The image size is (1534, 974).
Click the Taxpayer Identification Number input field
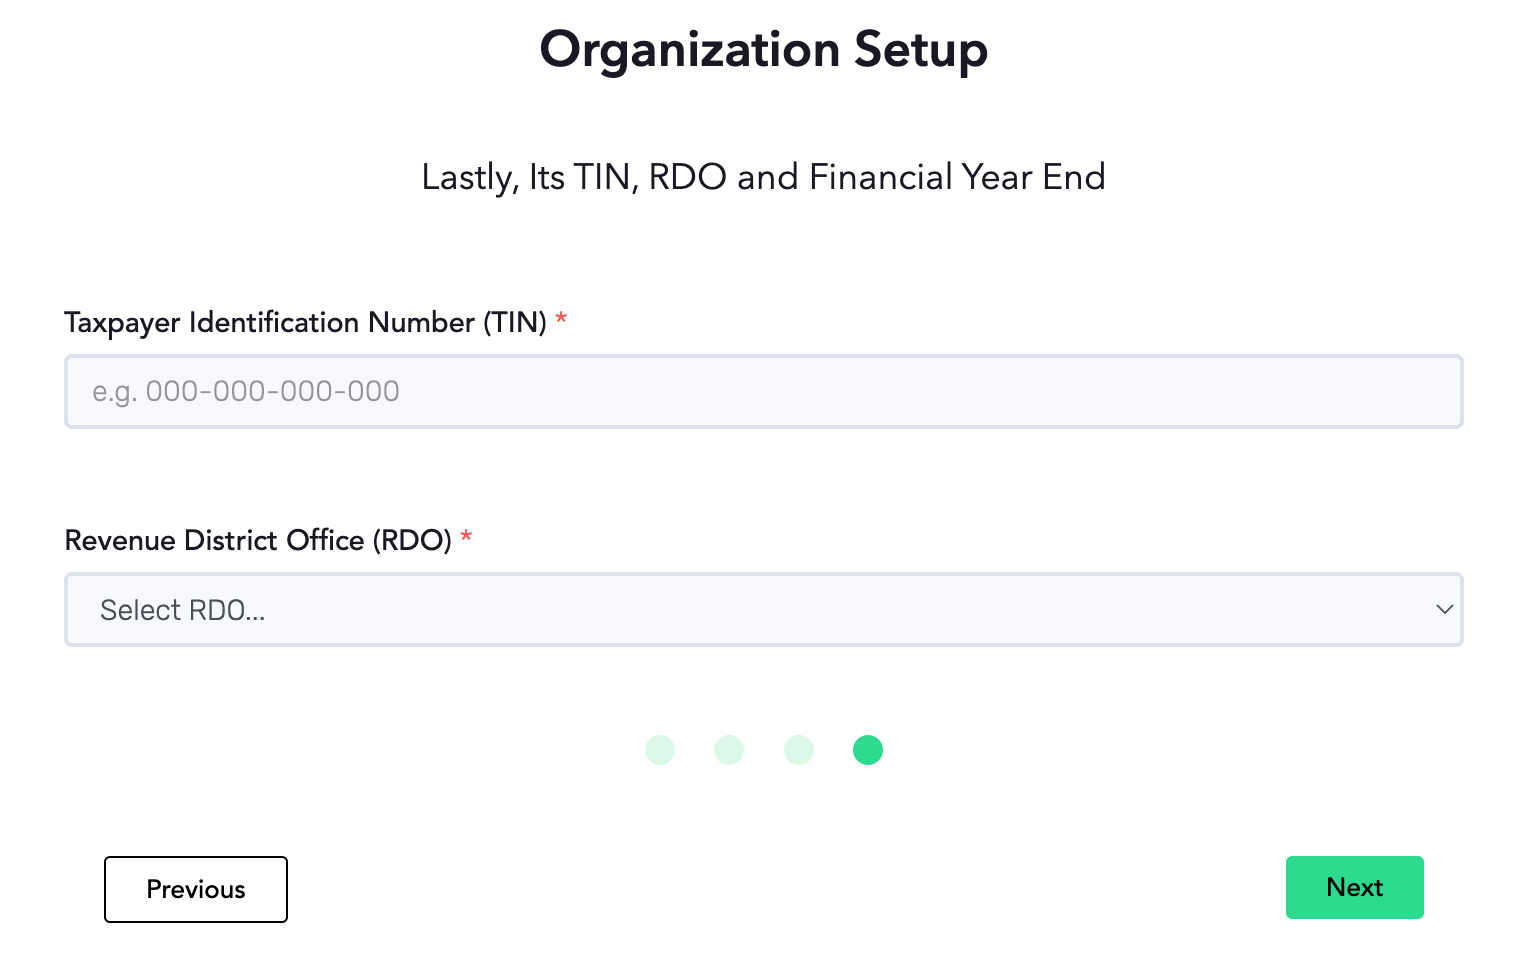coord(764,392)
